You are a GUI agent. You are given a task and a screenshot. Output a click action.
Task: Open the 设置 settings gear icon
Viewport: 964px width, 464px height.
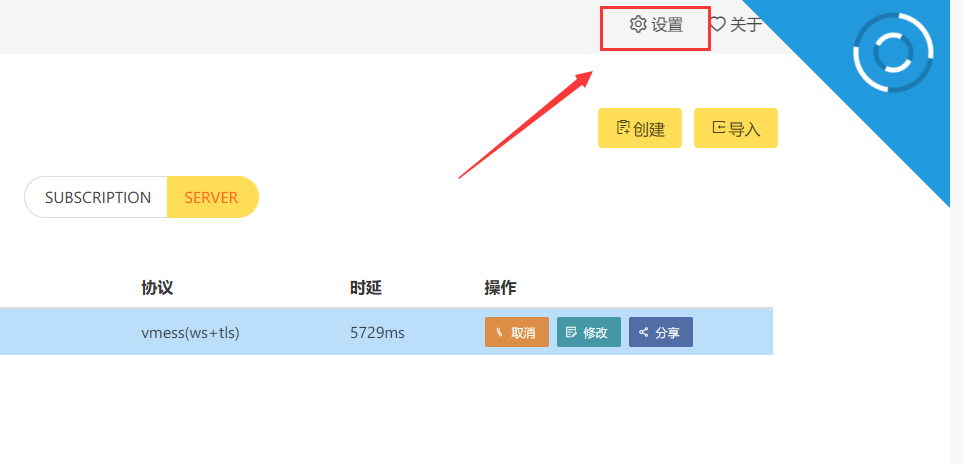[x=638, y=25]
